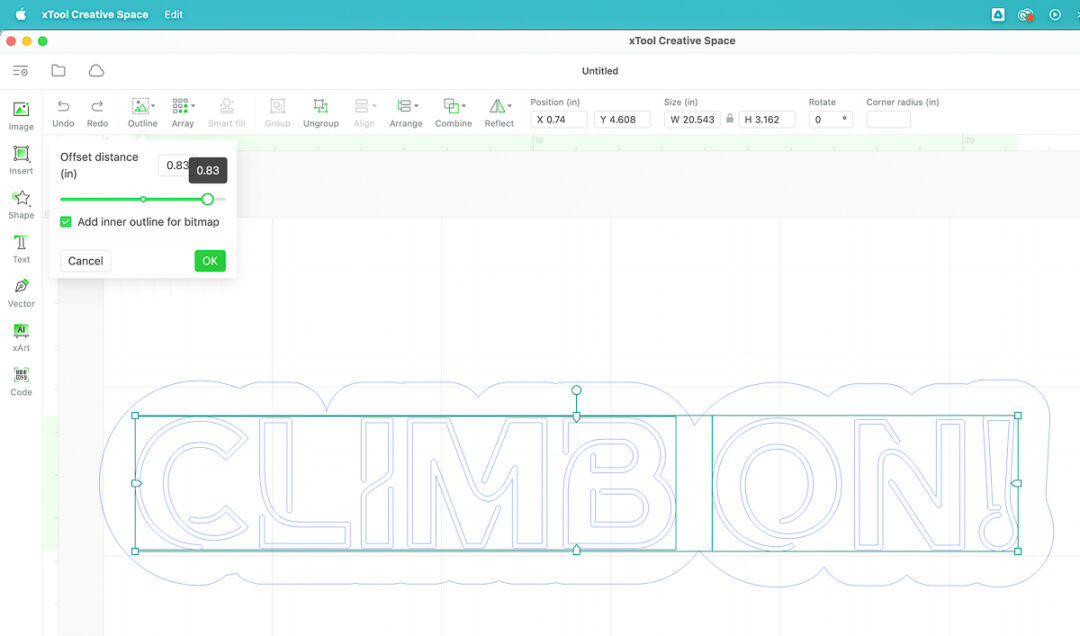
Task: Open the Insert tool
Action: (x=21, y=158)
